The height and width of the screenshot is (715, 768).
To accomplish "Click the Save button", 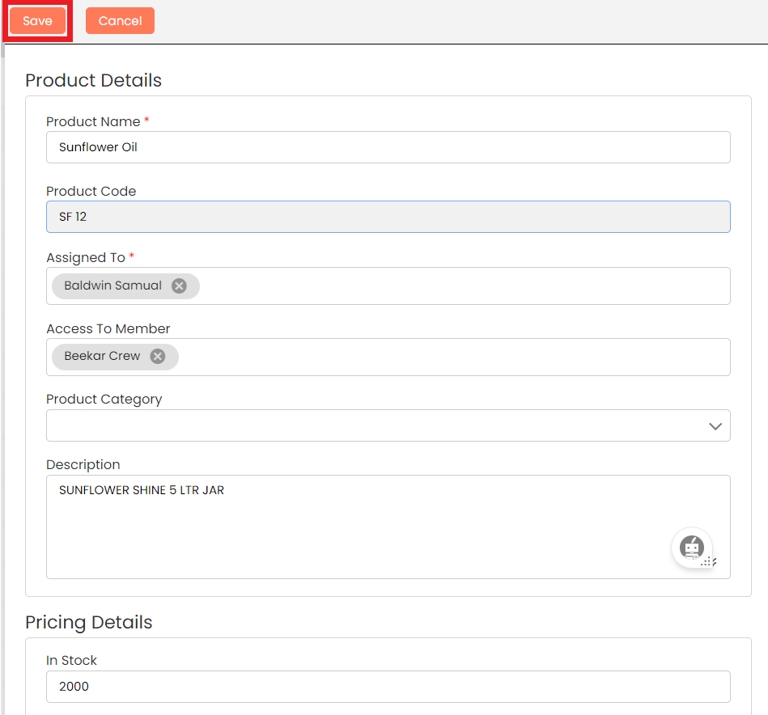I will tap(38, 21).
